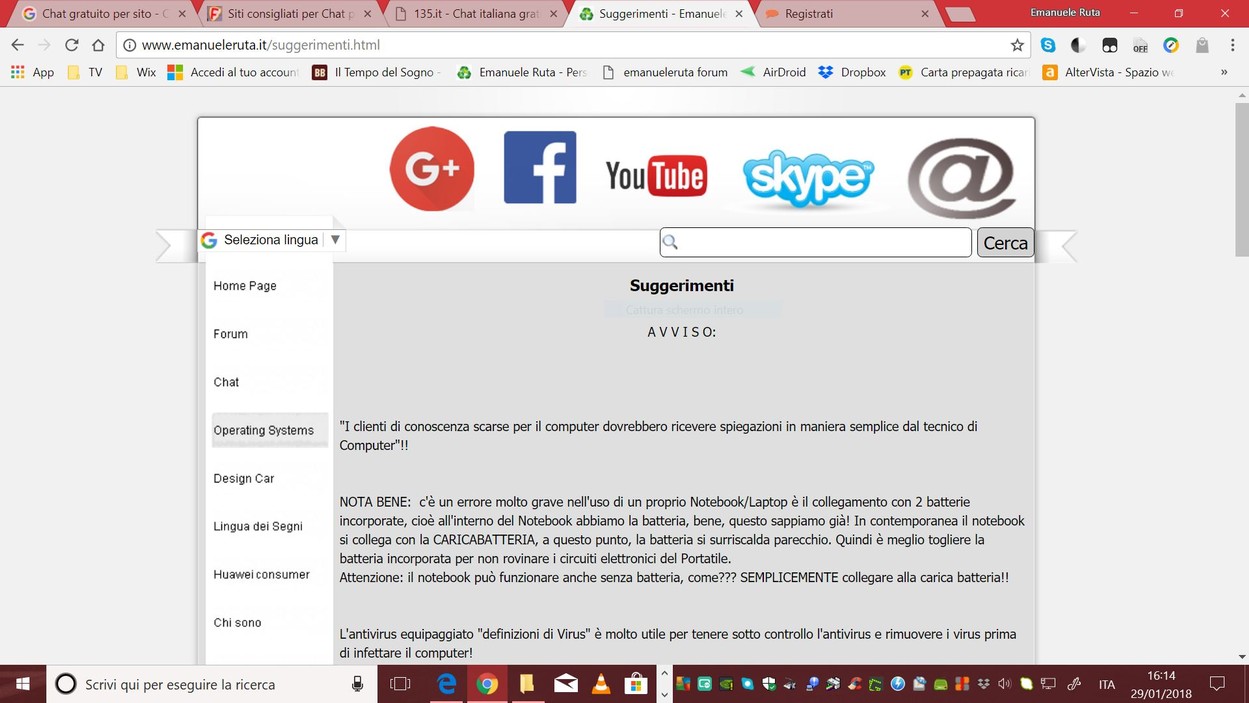Open the Dropbox tray icon
Viewport: 1249px width, 703px height.
click(983, 684)
